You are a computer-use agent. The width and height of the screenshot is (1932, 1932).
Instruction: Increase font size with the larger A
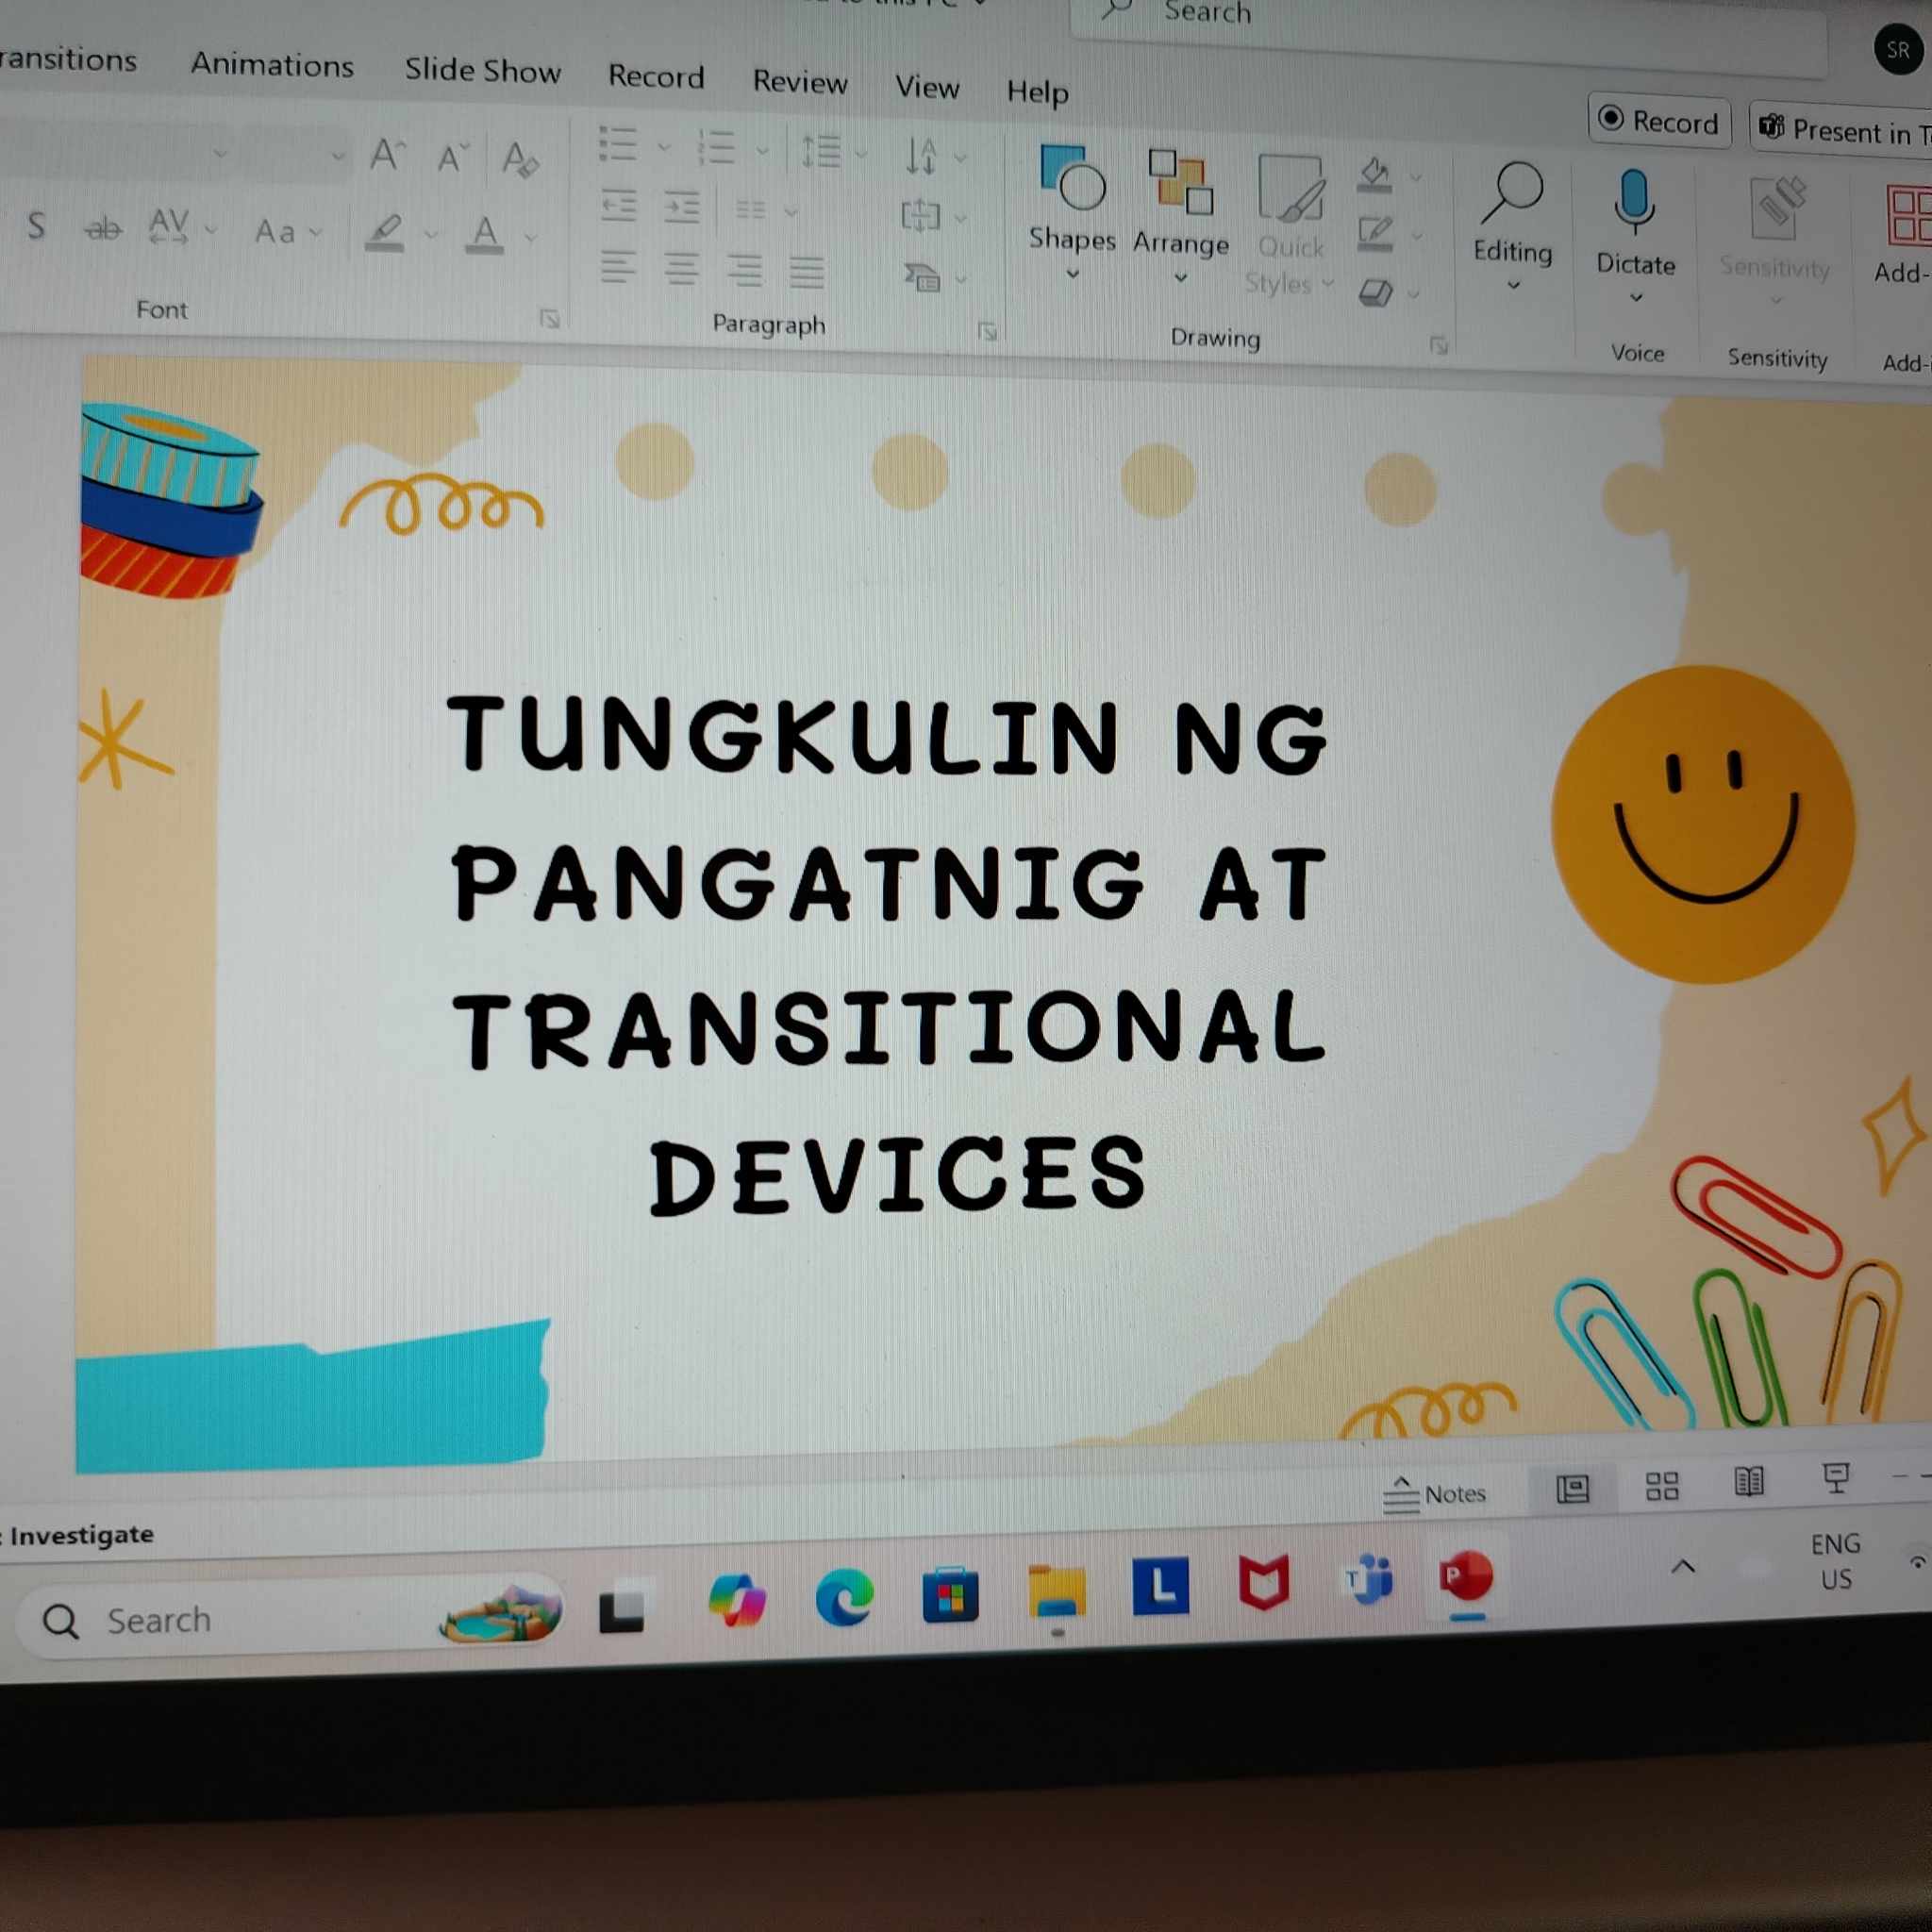click(x=387, y=155)
